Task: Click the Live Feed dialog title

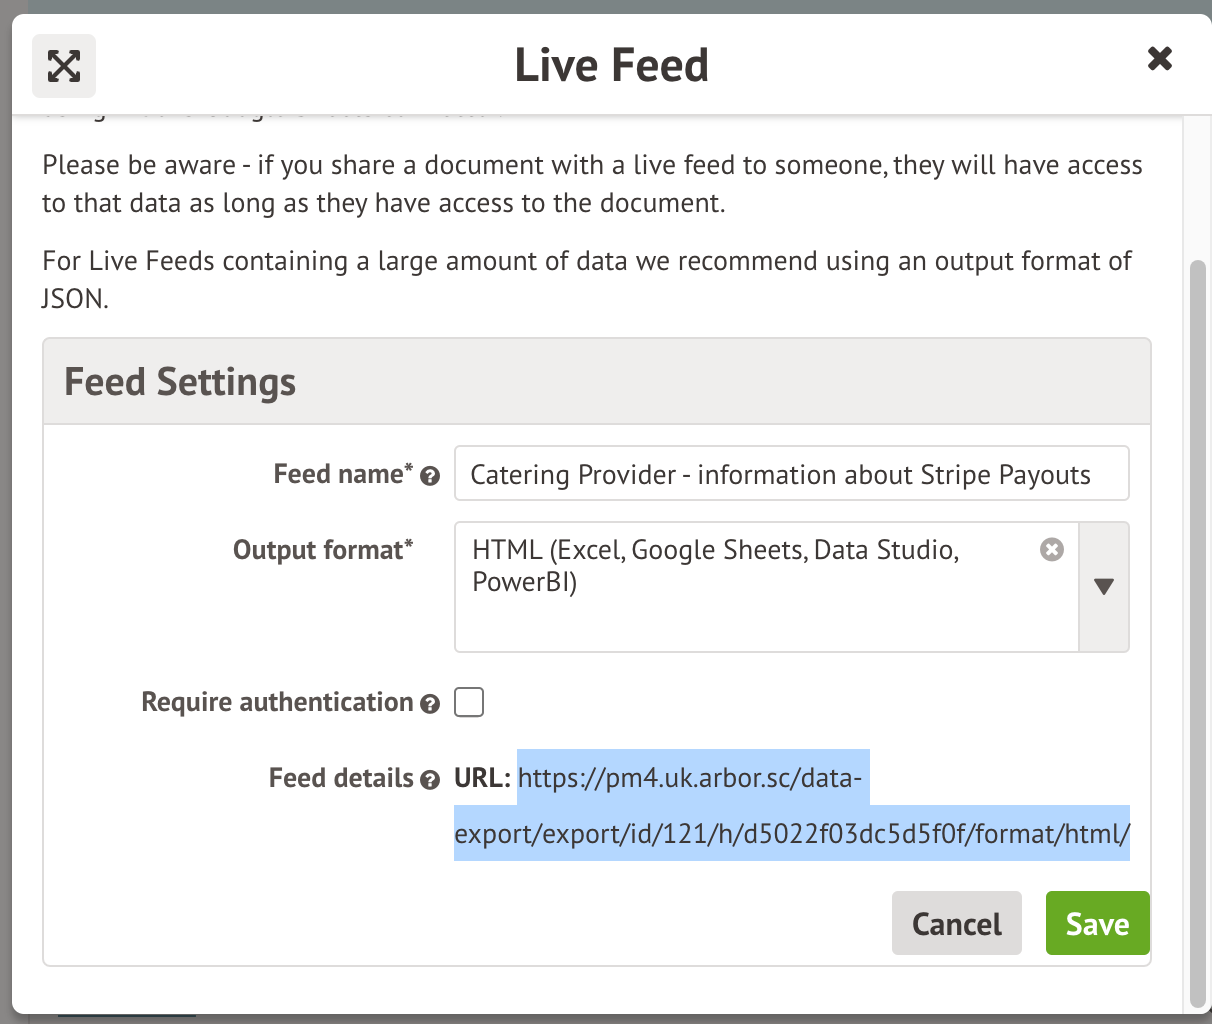Action: pyautogui.click(x=611, y=66)
